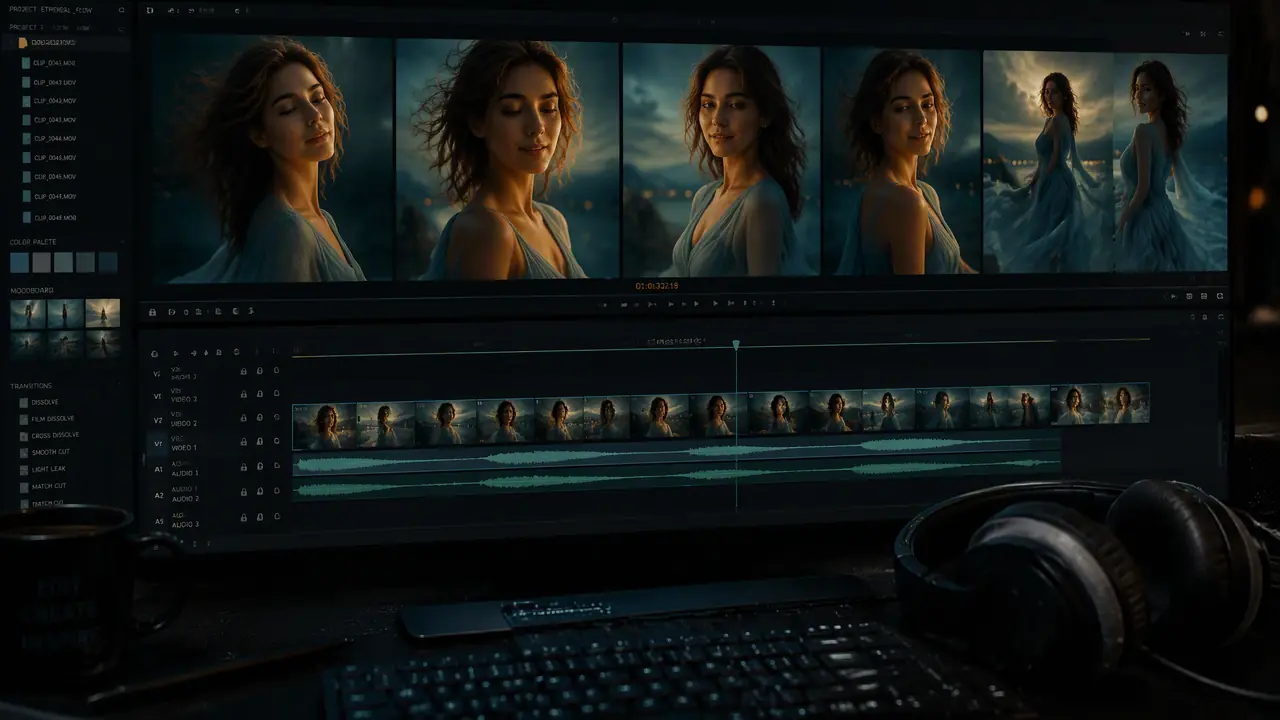Choose the SMOOTH CUT transition
Viewport: 1280px width, 720px height.
[47, 453]
